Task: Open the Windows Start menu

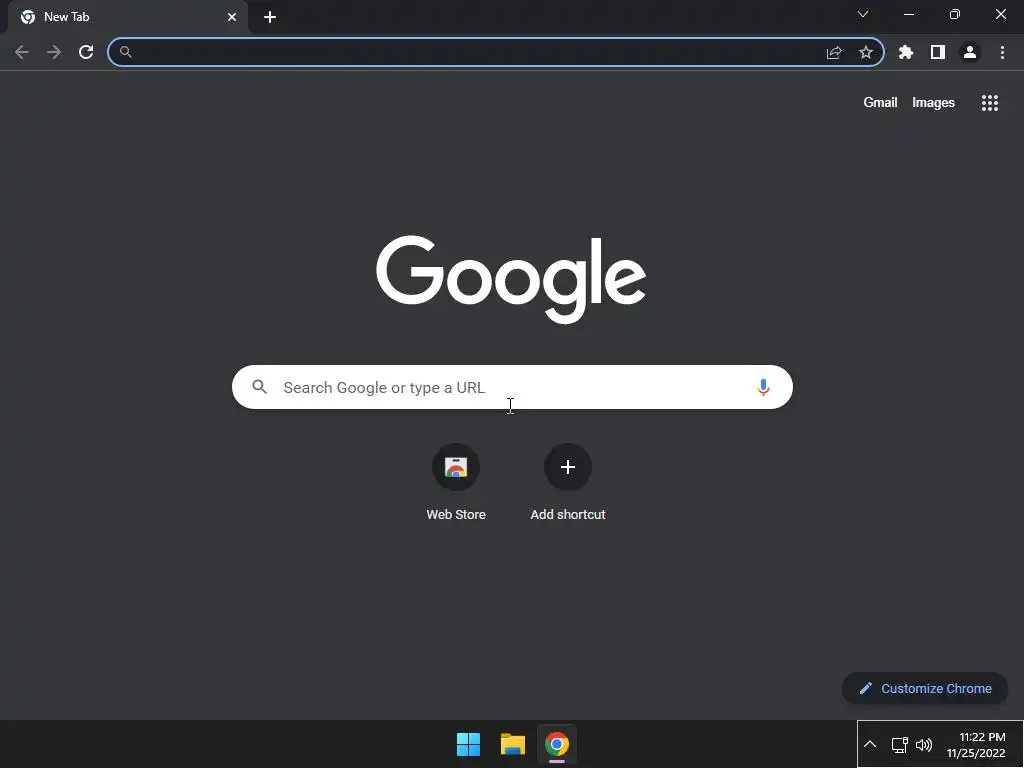Action: pos(468,744)
